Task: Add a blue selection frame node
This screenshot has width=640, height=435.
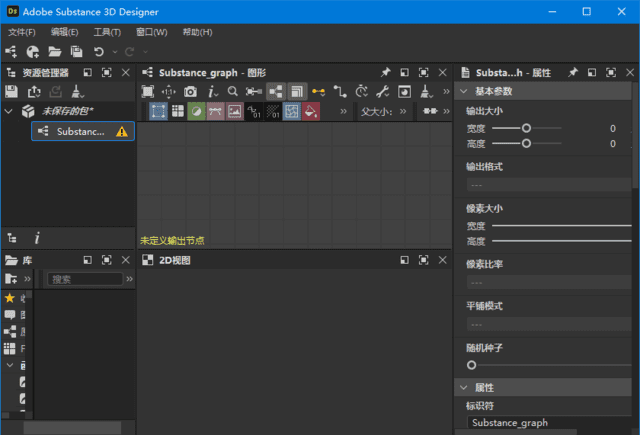Action: pyautogui.click(x=158, y=111)
